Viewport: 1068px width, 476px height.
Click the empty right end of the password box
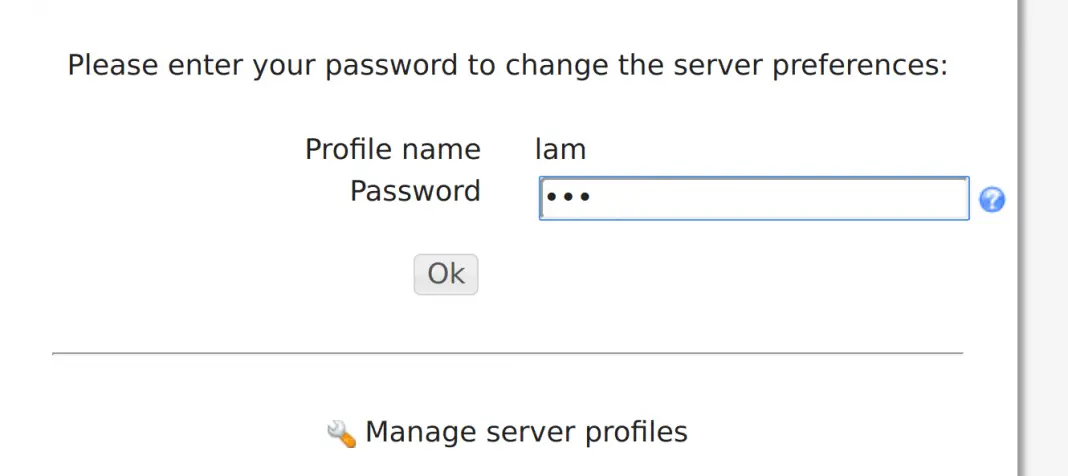[900, 198]
